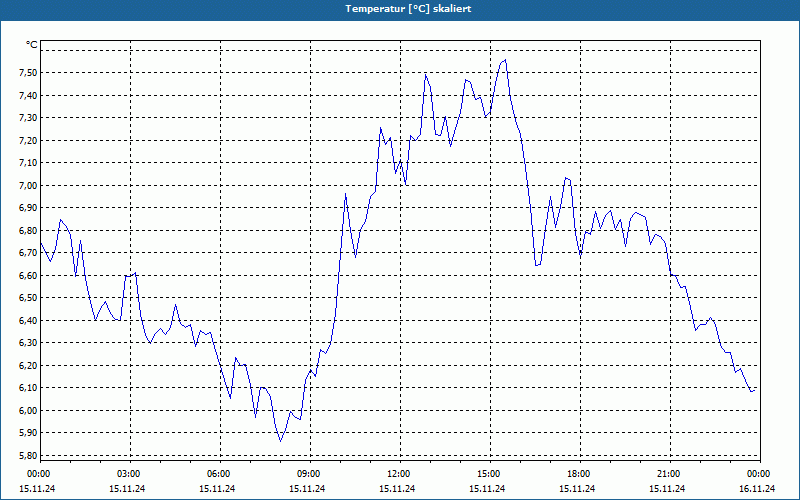Screen dimensions: 800x500
Task: Click the 15:00 time axis label
Action: (488, 474)
